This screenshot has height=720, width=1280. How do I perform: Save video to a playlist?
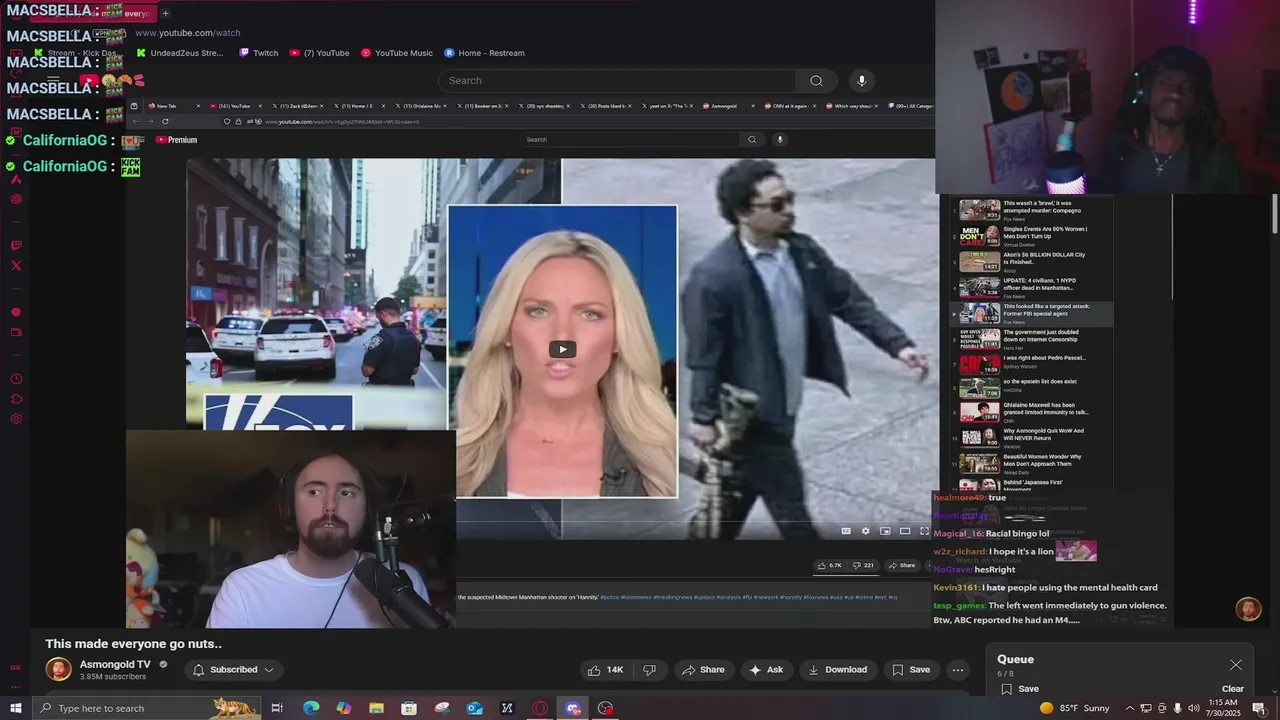point(911,670)
